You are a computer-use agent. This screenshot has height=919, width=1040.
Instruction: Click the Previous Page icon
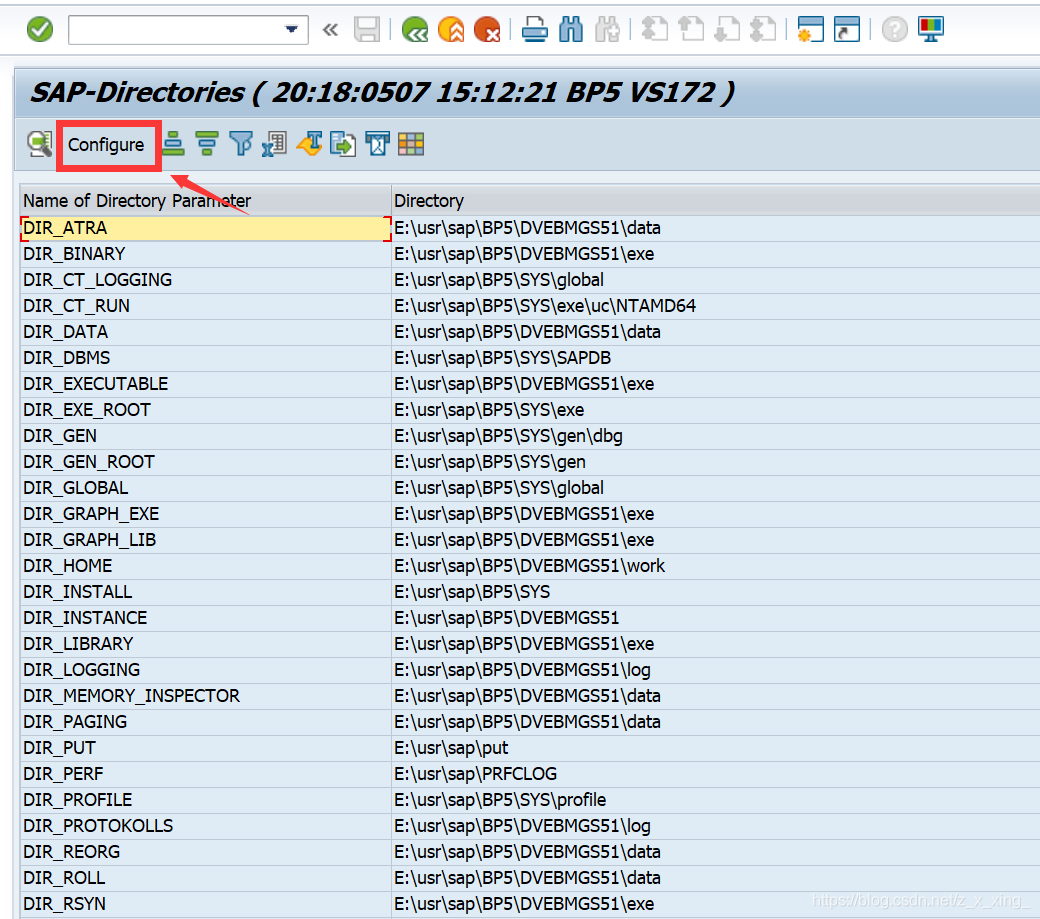click(x=691, y=30)
